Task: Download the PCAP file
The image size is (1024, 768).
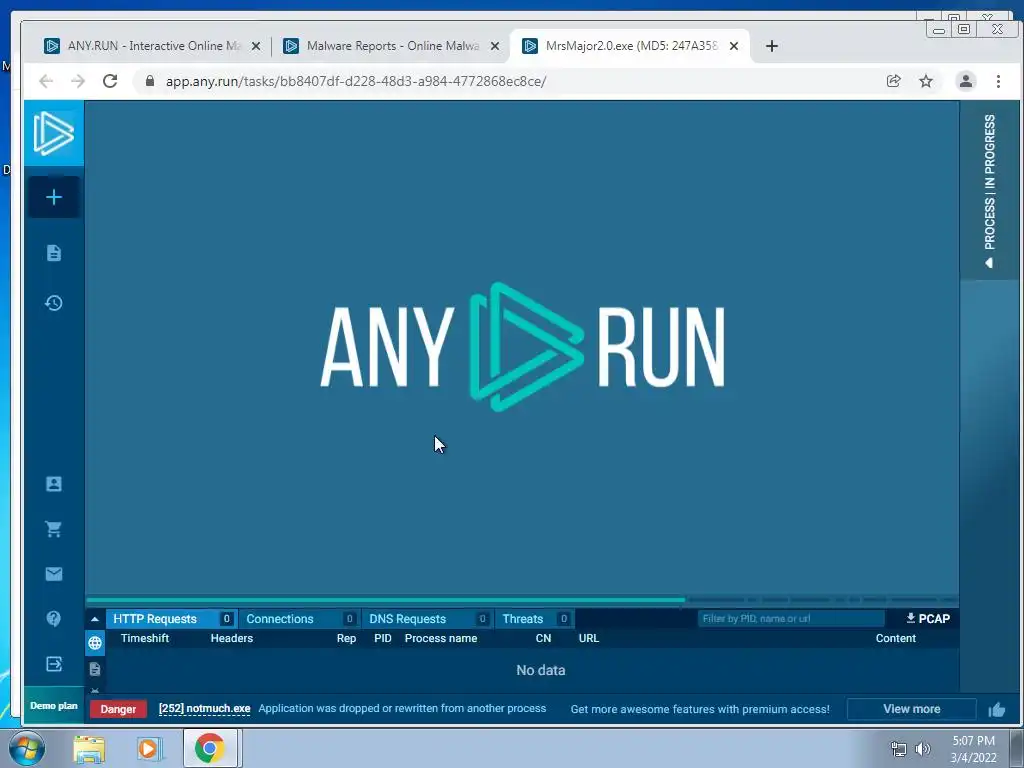Action: [x=927, y=618]
